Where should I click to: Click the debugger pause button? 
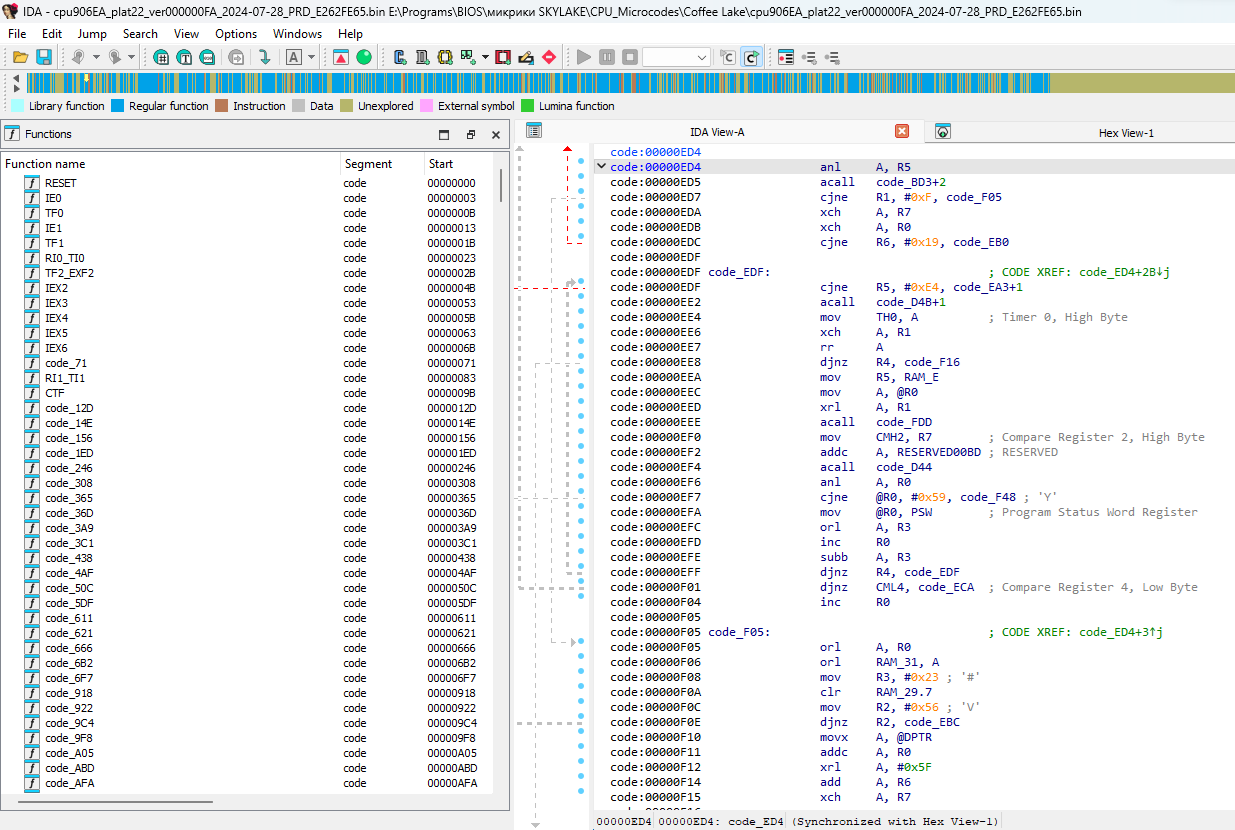click(607, 57)
